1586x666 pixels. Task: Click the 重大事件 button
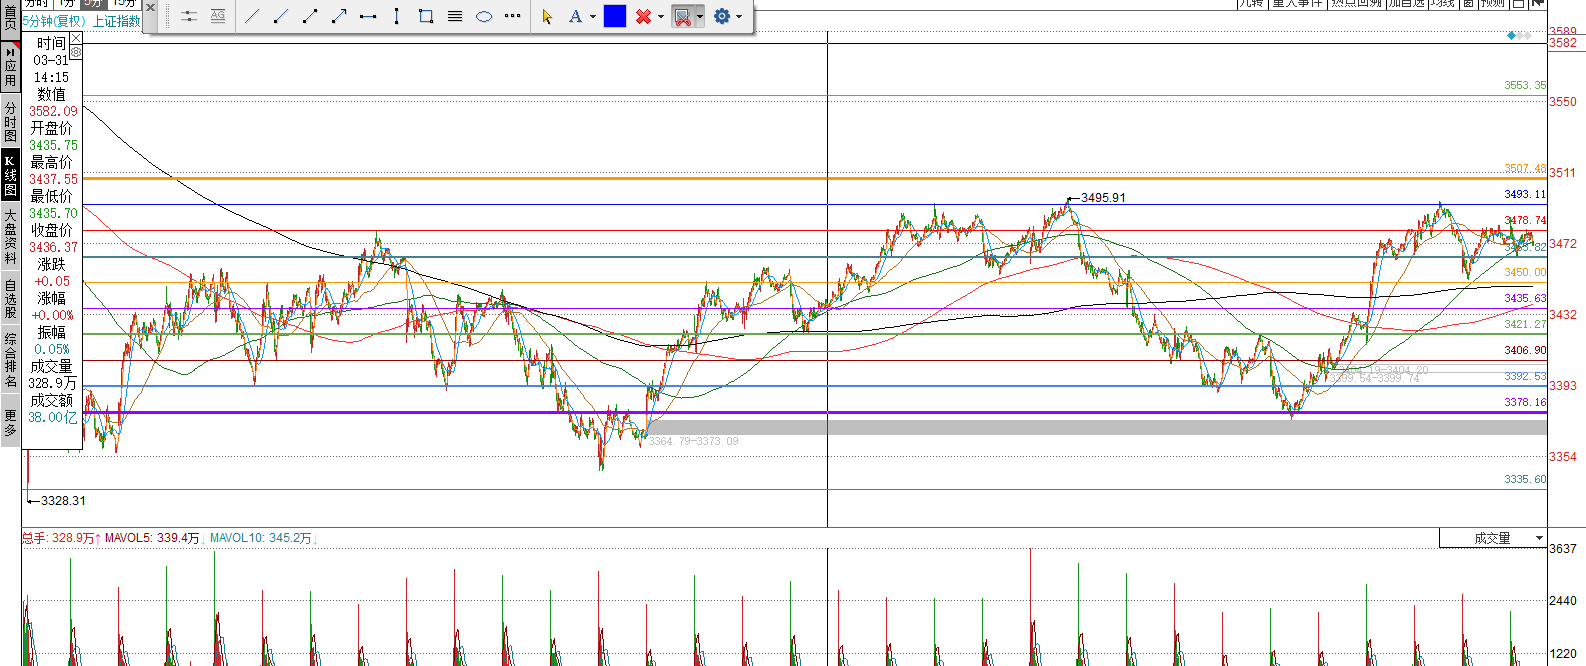point(1298,4)
